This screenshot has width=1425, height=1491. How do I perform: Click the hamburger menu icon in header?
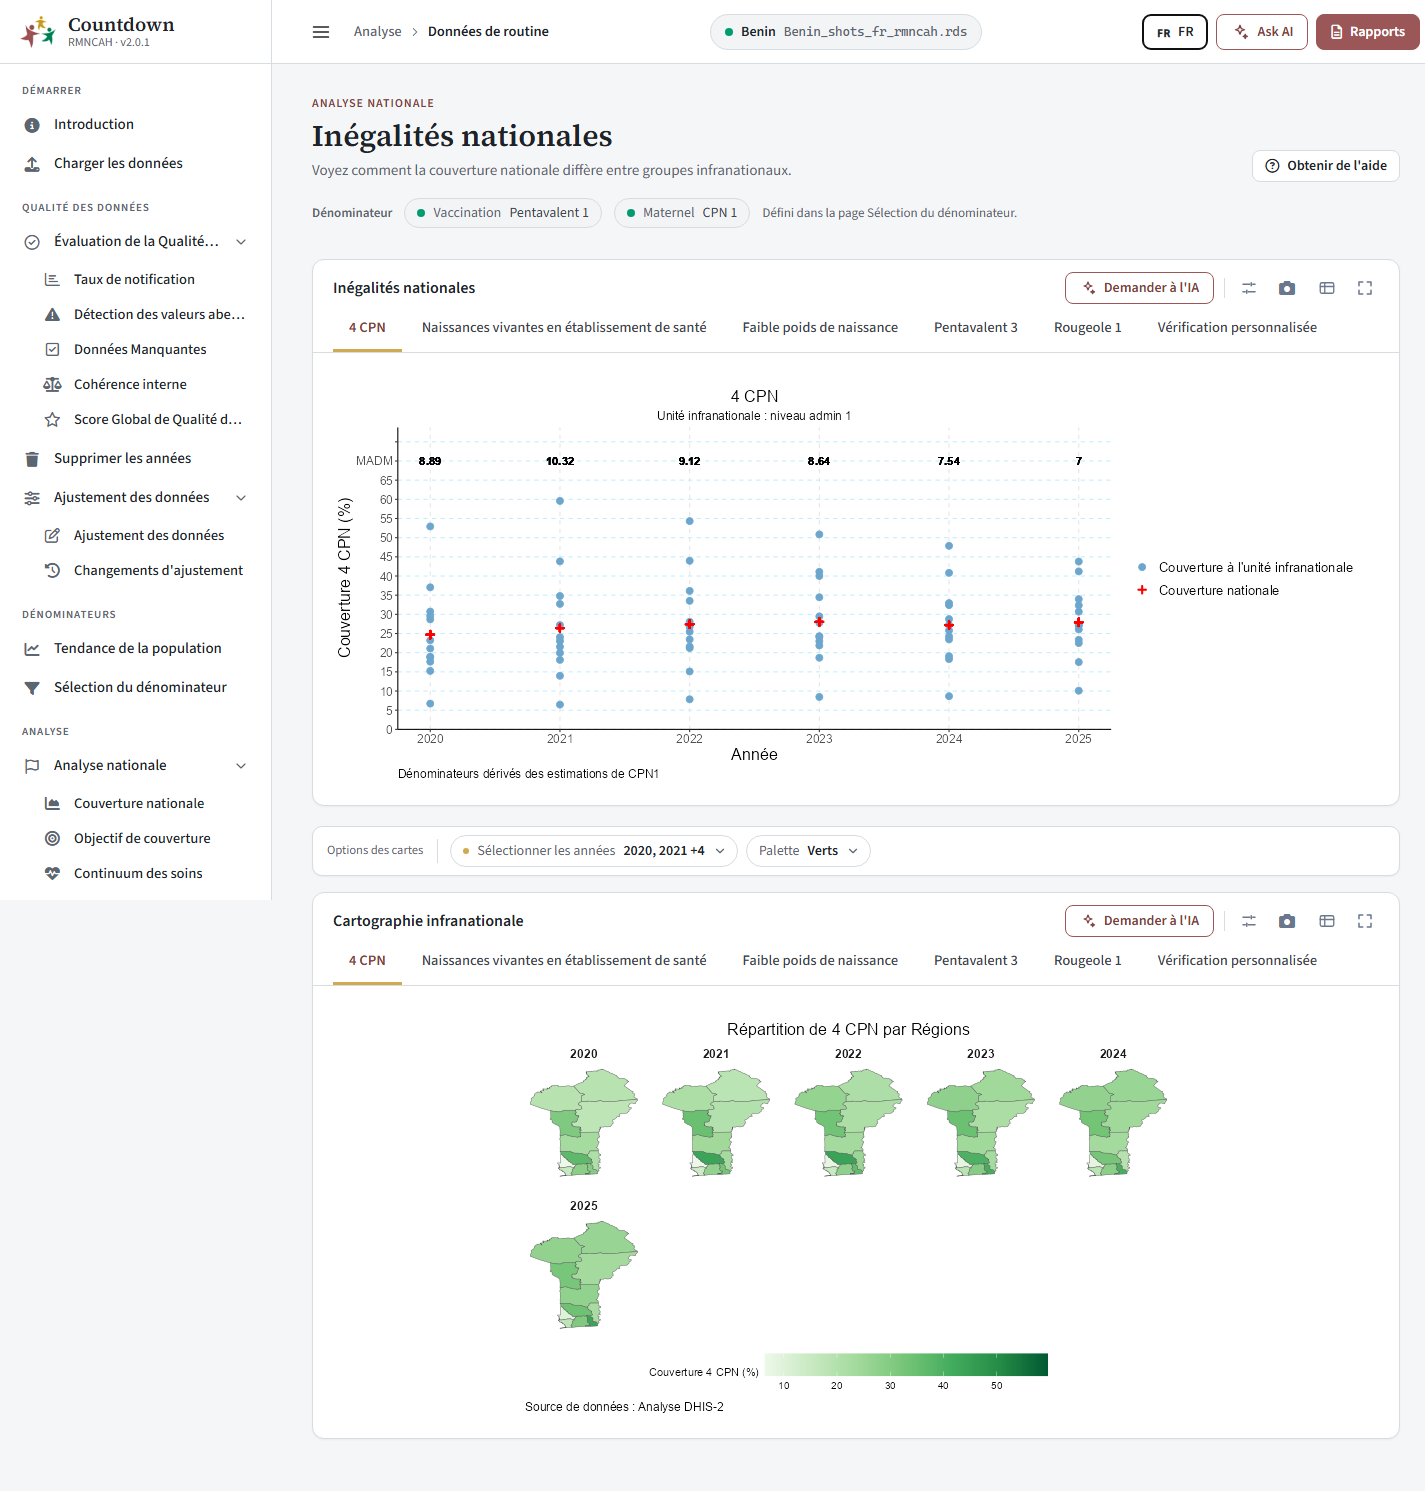(x=321, y=32)
